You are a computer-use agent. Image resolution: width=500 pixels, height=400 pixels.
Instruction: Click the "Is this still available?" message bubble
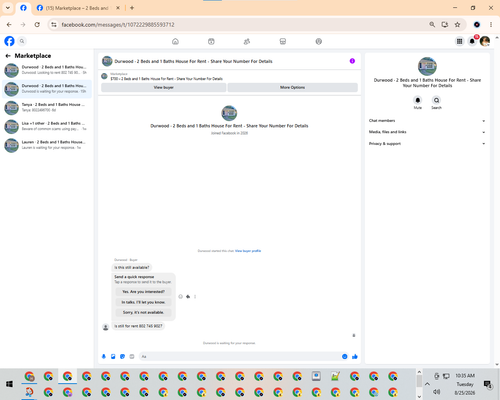click(x=132, y=267)
